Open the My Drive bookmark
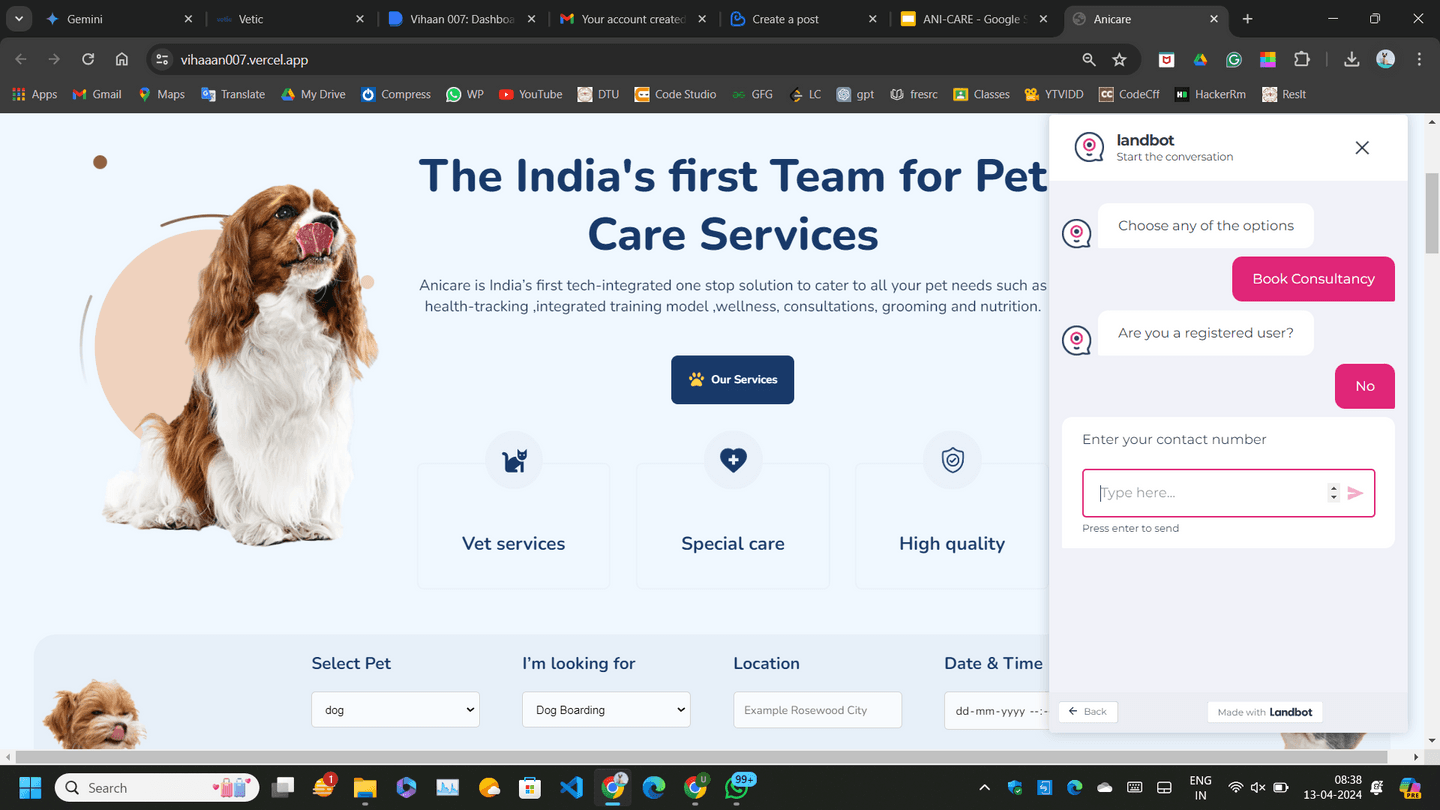 tap(313, 94)
